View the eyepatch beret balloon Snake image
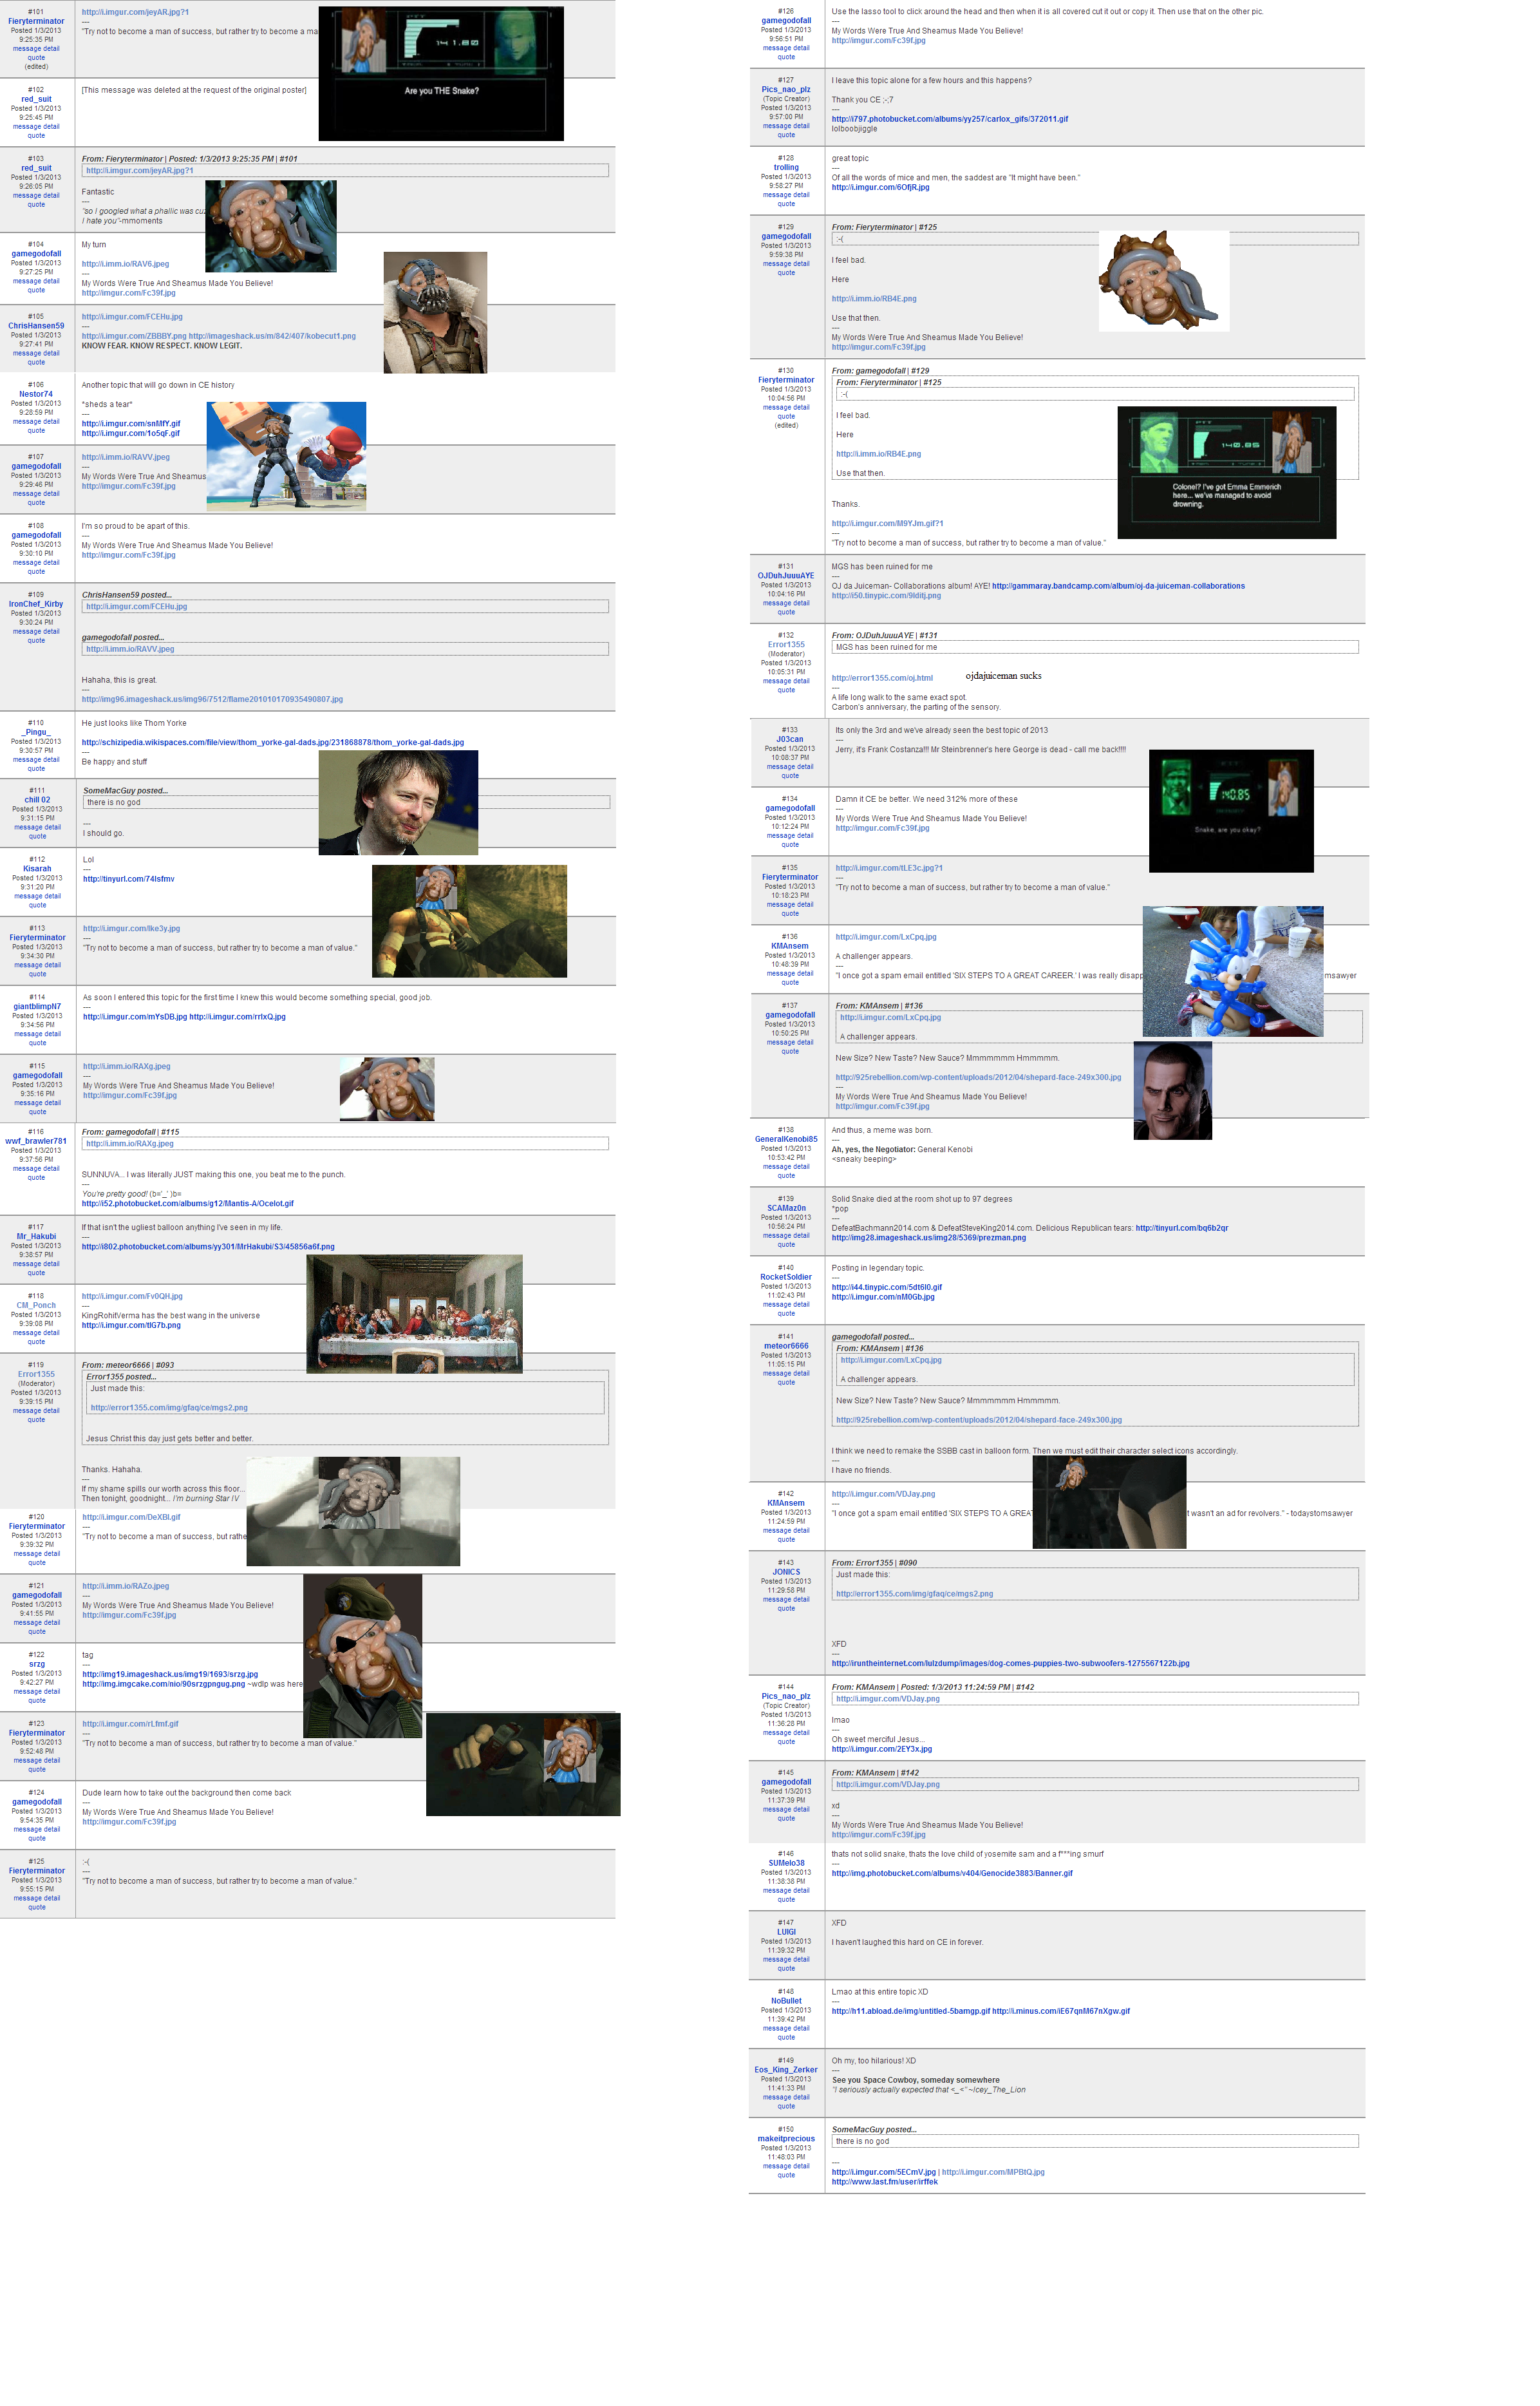1540x2406 pixels. point(362,1656)
